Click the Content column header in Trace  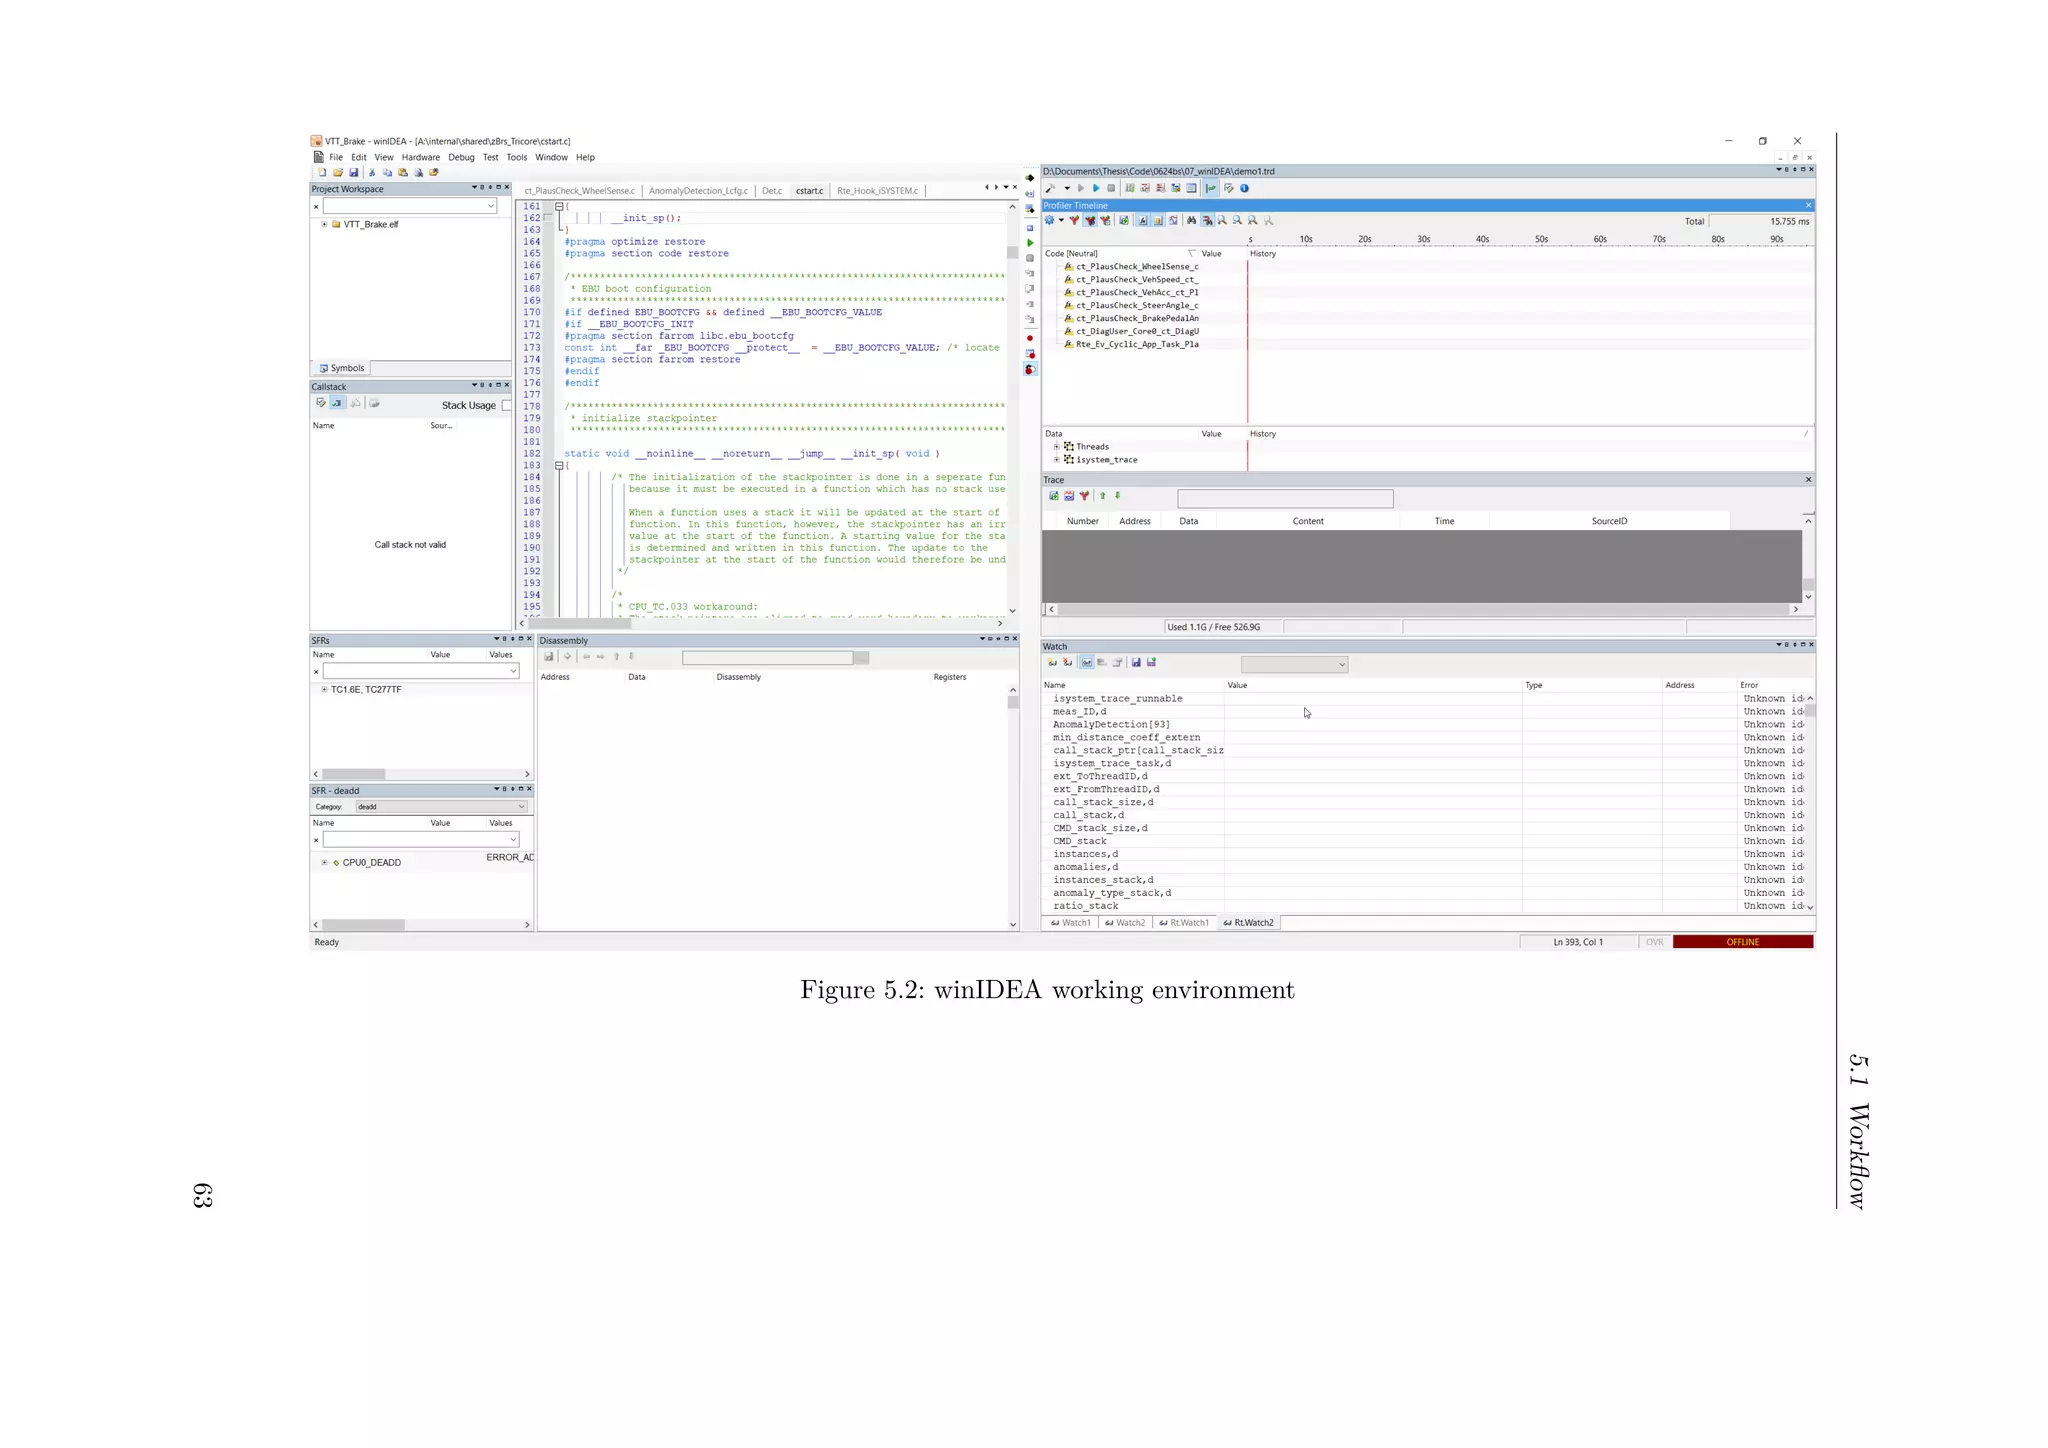(1307, 521)
